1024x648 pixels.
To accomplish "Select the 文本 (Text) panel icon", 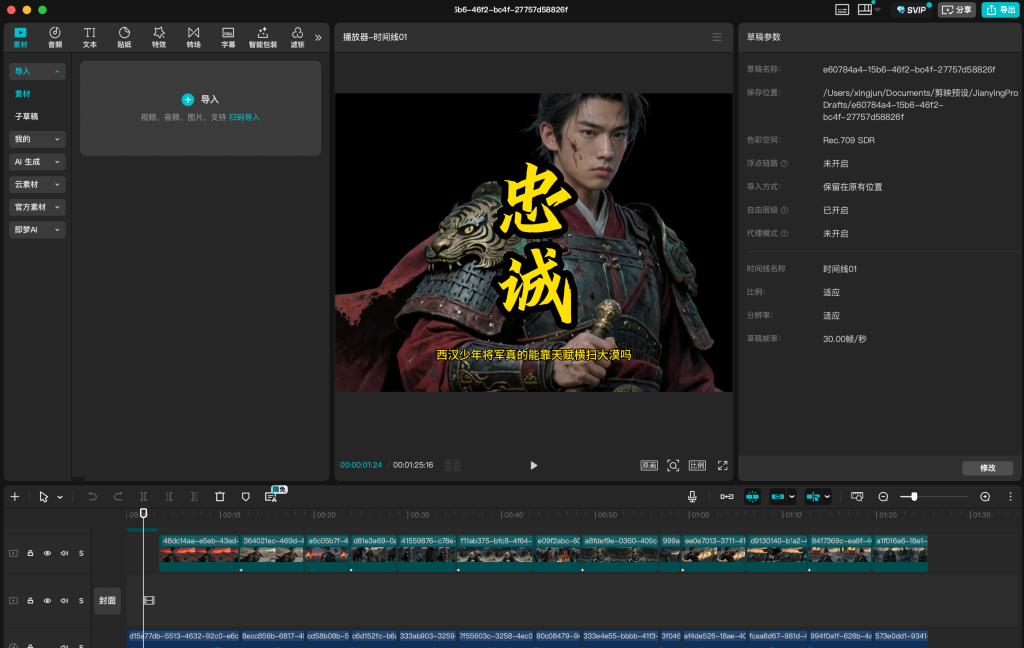I will [x=89, y=38].
